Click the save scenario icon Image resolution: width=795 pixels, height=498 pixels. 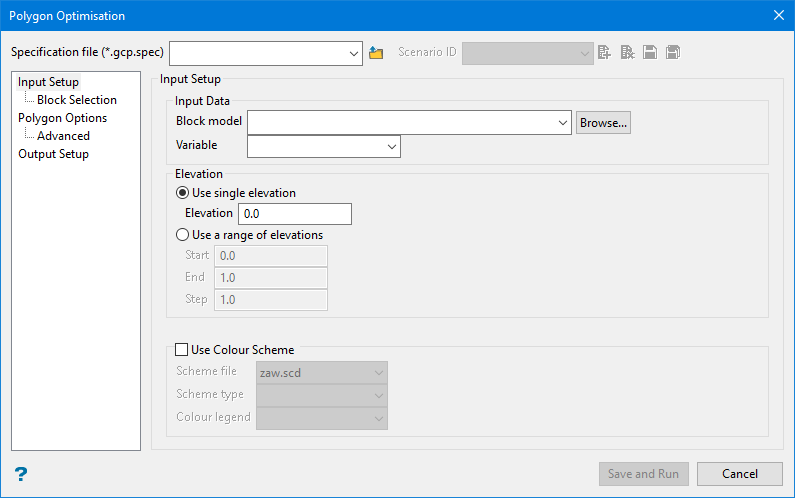point(650,53)
